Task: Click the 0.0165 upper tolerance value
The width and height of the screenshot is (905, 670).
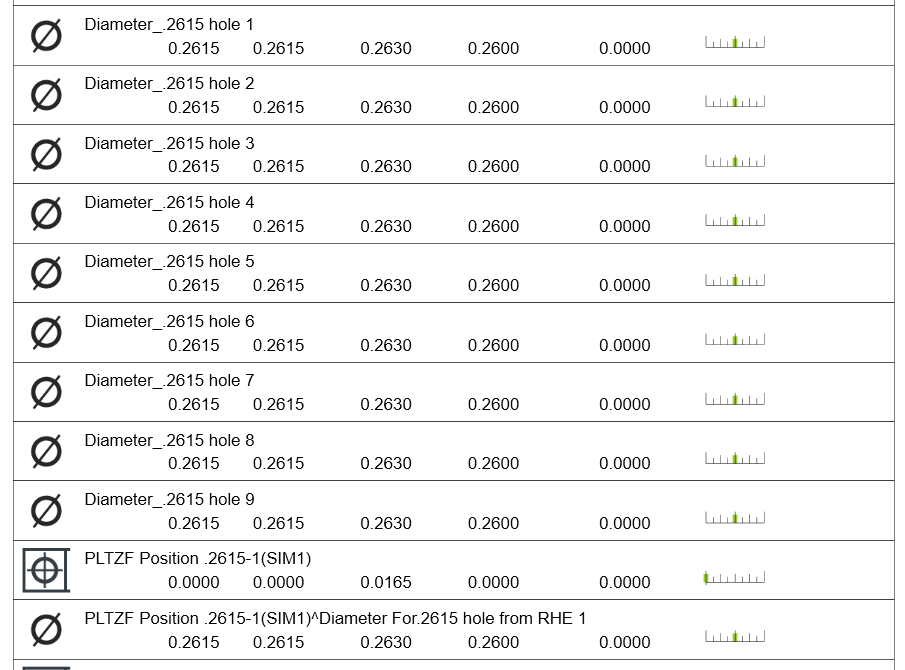Action: click(386, 582)
